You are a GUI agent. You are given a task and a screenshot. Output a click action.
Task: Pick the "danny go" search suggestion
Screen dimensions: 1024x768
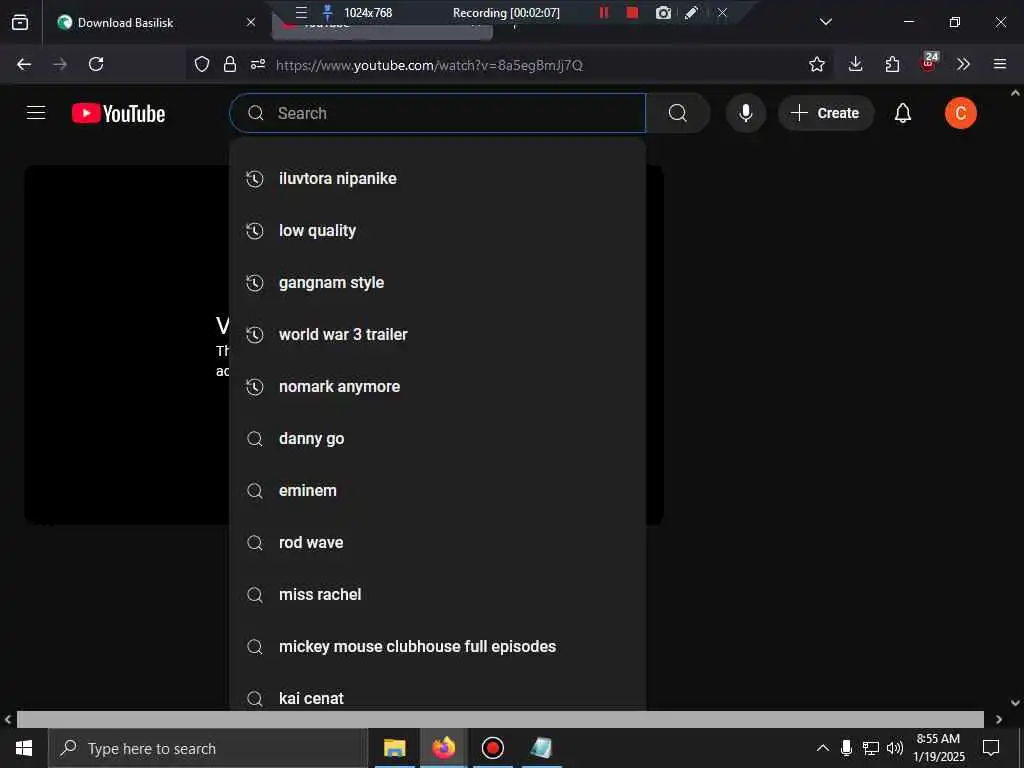point(438,438)
